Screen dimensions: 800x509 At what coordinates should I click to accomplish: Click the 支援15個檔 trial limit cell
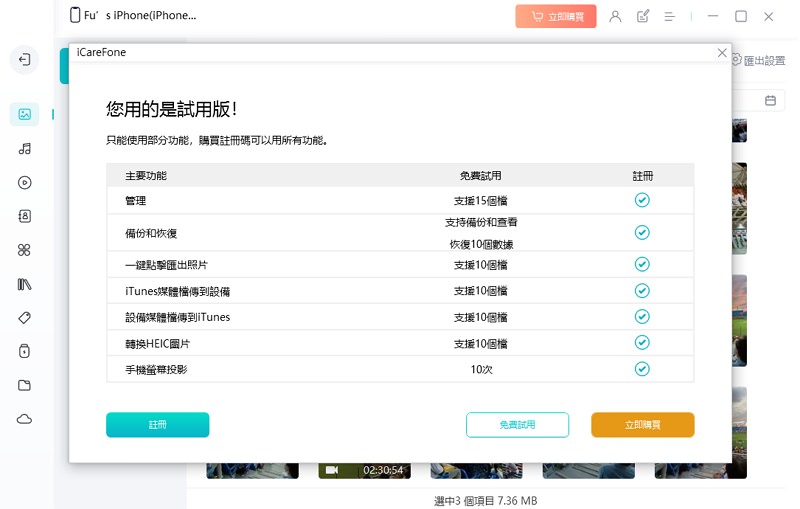click(481, 201)
